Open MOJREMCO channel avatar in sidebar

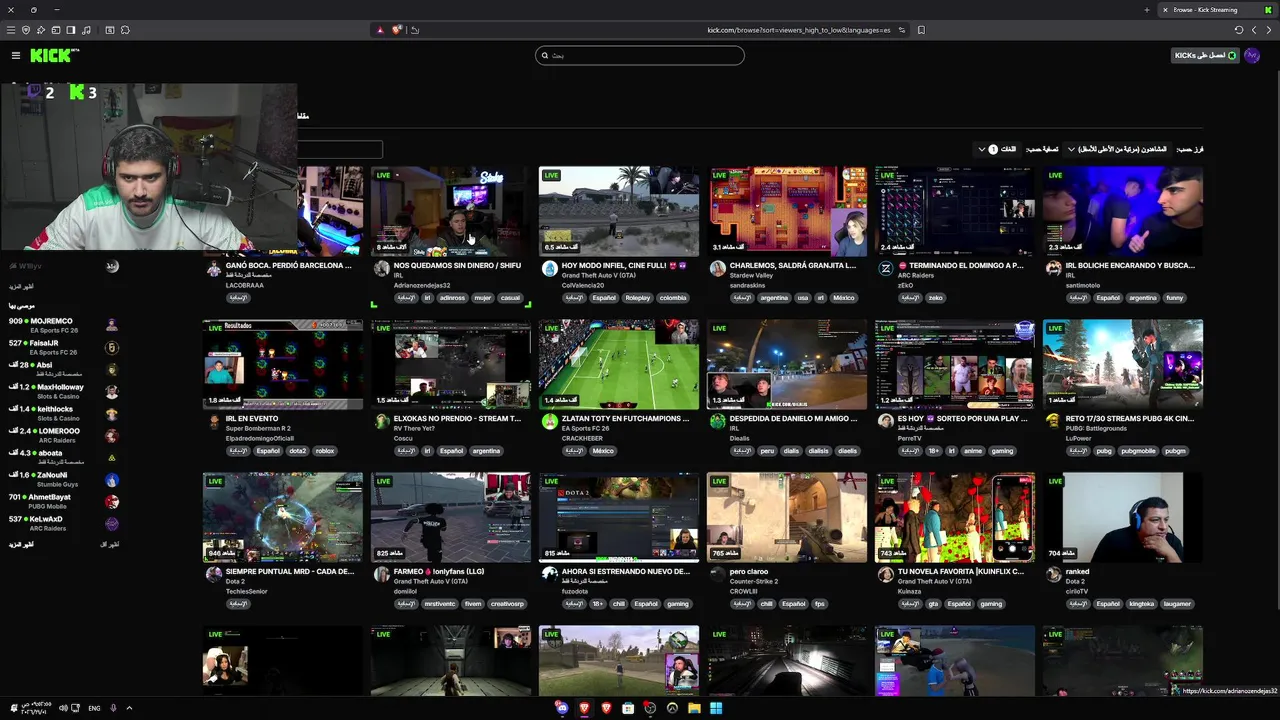tap(112, 326)
